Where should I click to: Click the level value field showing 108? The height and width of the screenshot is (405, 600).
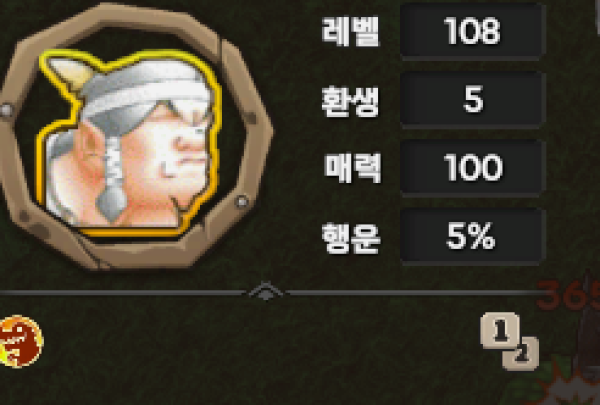click(472, 31)
